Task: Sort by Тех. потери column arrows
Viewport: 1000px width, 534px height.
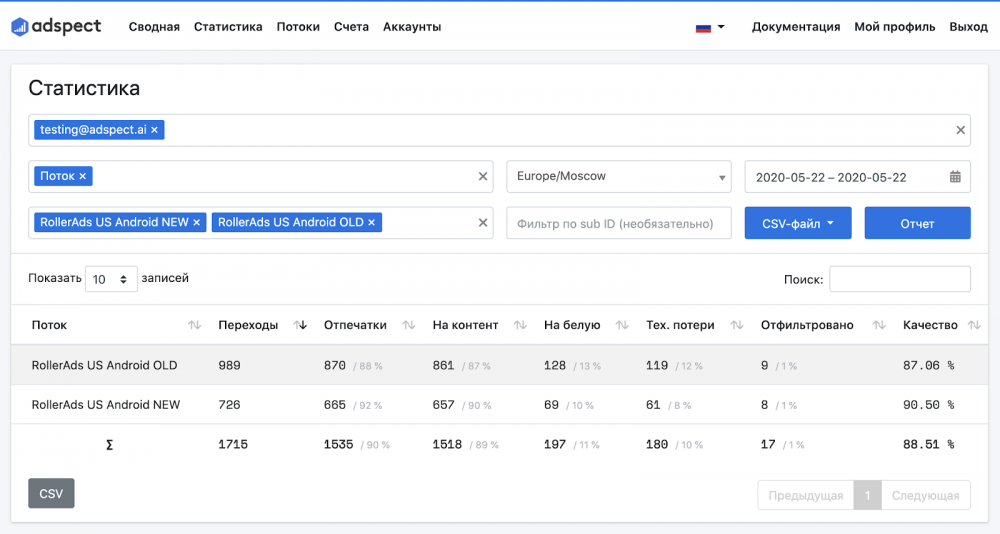Action: coord(737,325)
